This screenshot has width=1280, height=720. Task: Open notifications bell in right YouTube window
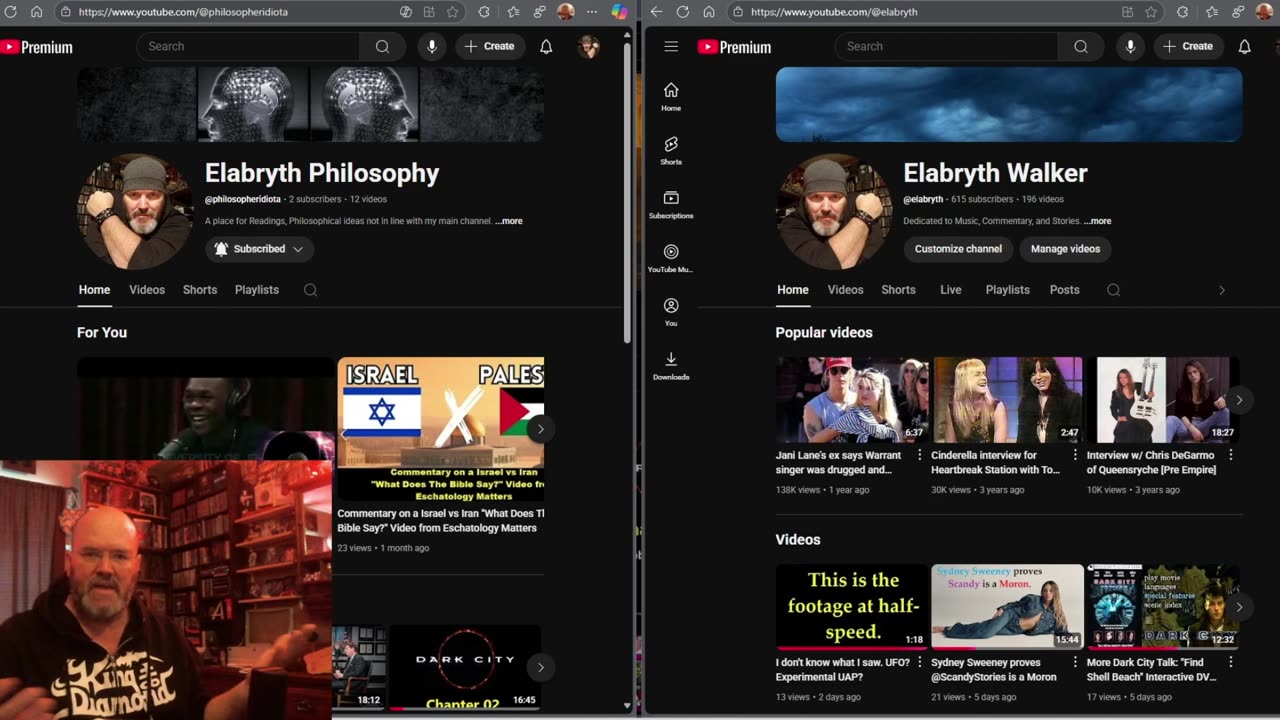pyautogui.click(x=1244, y=46)
